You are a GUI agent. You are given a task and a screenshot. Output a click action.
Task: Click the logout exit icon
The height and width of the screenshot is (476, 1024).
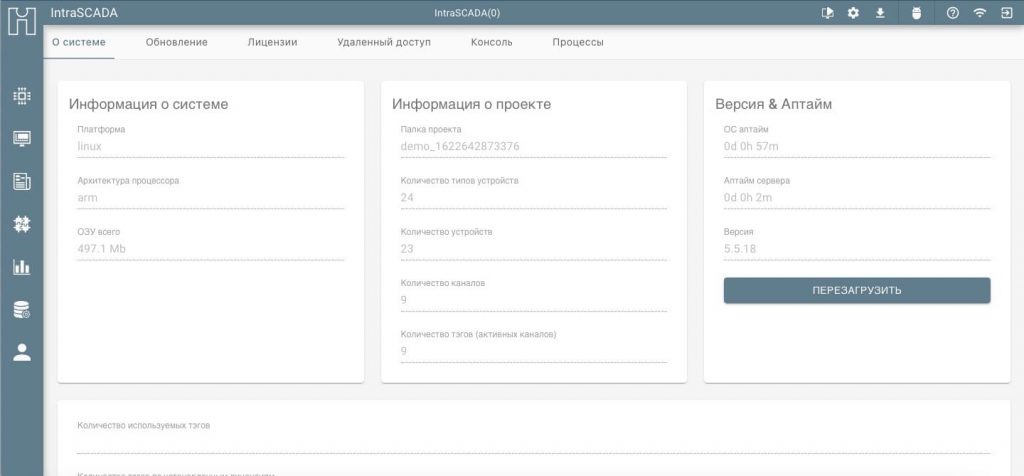pyautogui.click(x=1006, y=13)
